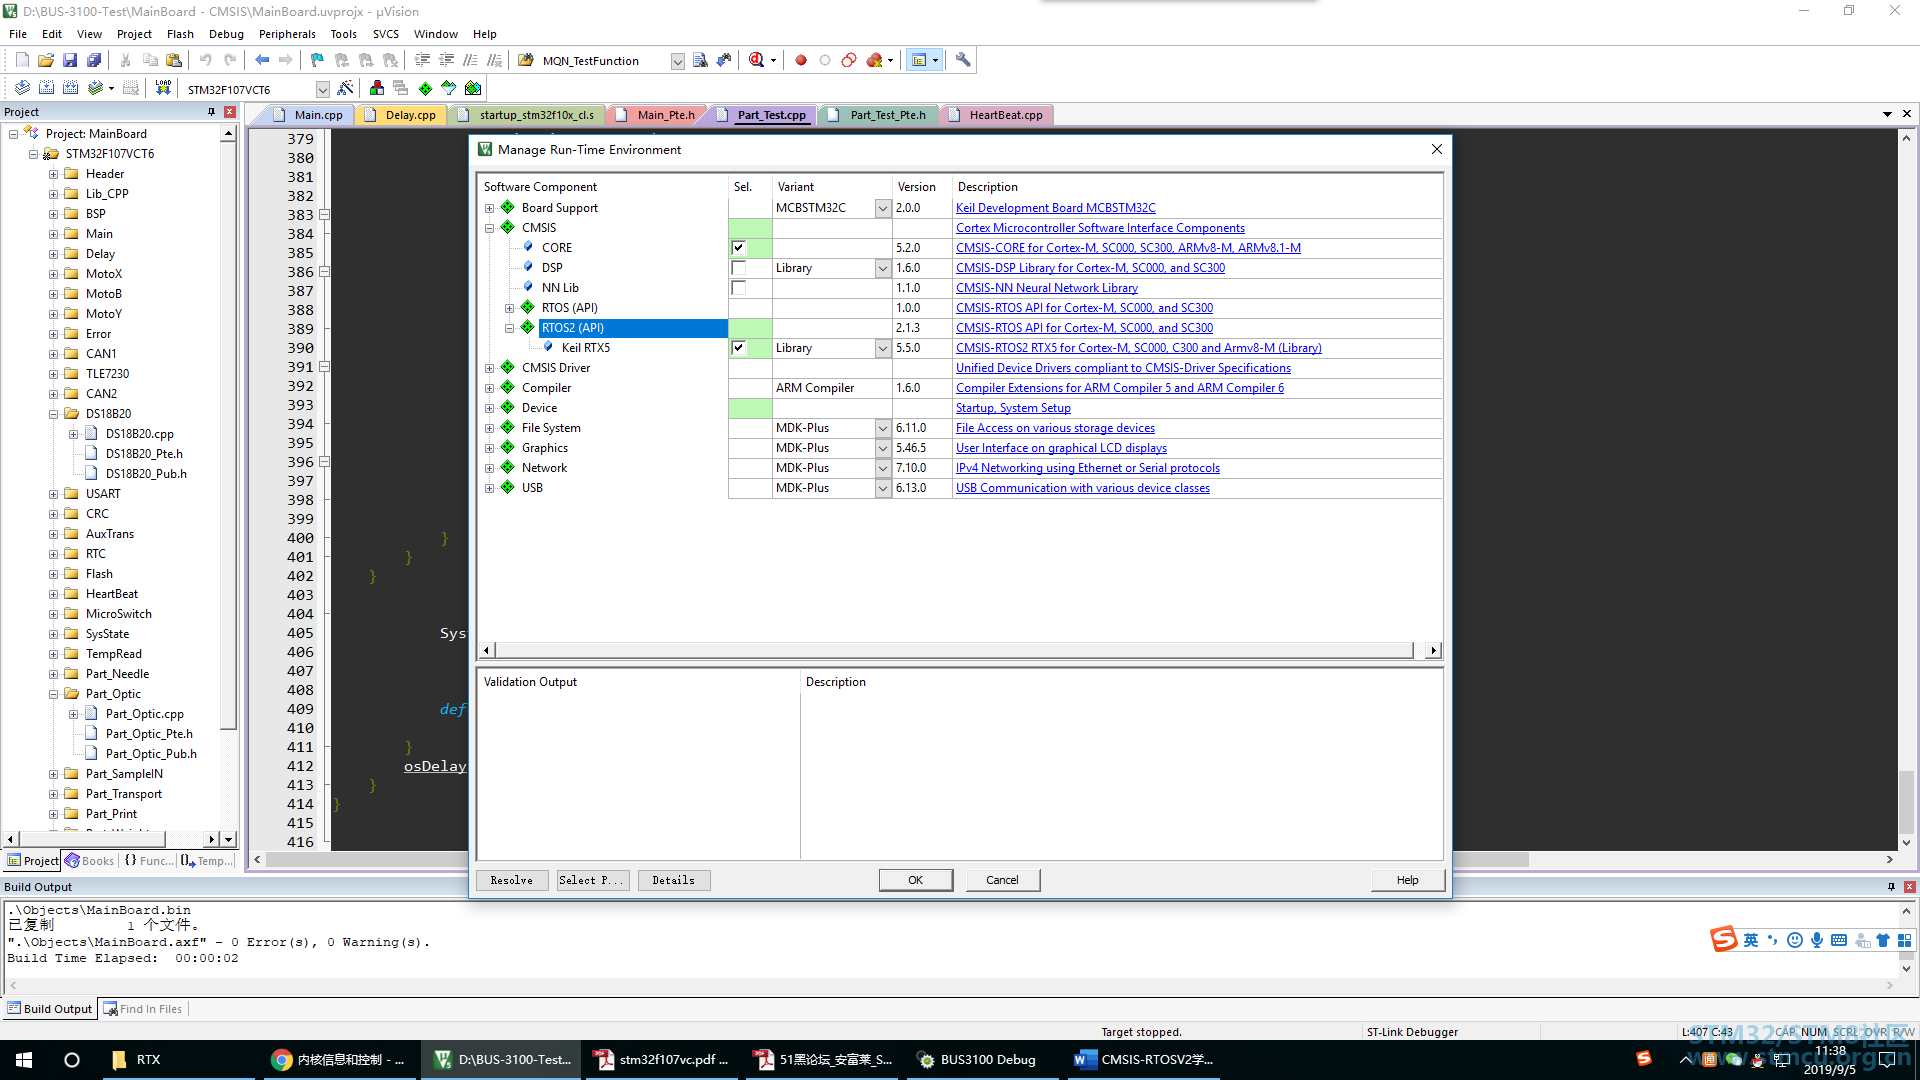The width and height of the screenshot is (1920, 1080).
Task: Download code to flash with LOAD icon
Action: tap(163, 88)
